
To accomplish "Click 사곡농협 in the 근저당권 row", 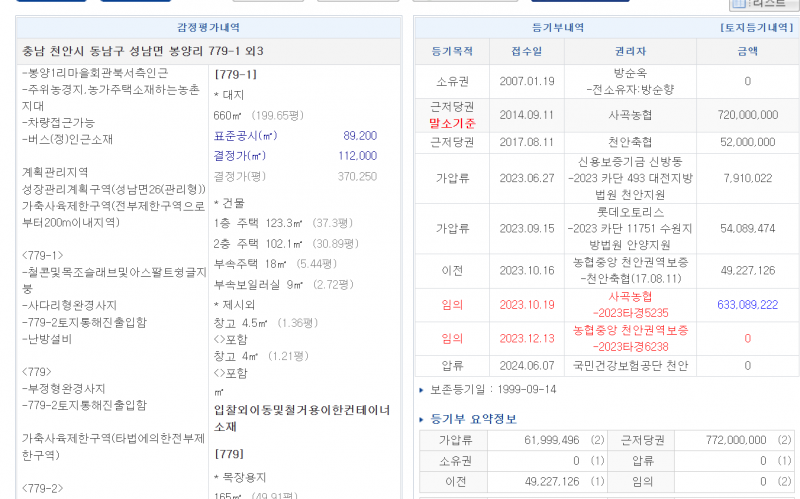I will [630, 115].
